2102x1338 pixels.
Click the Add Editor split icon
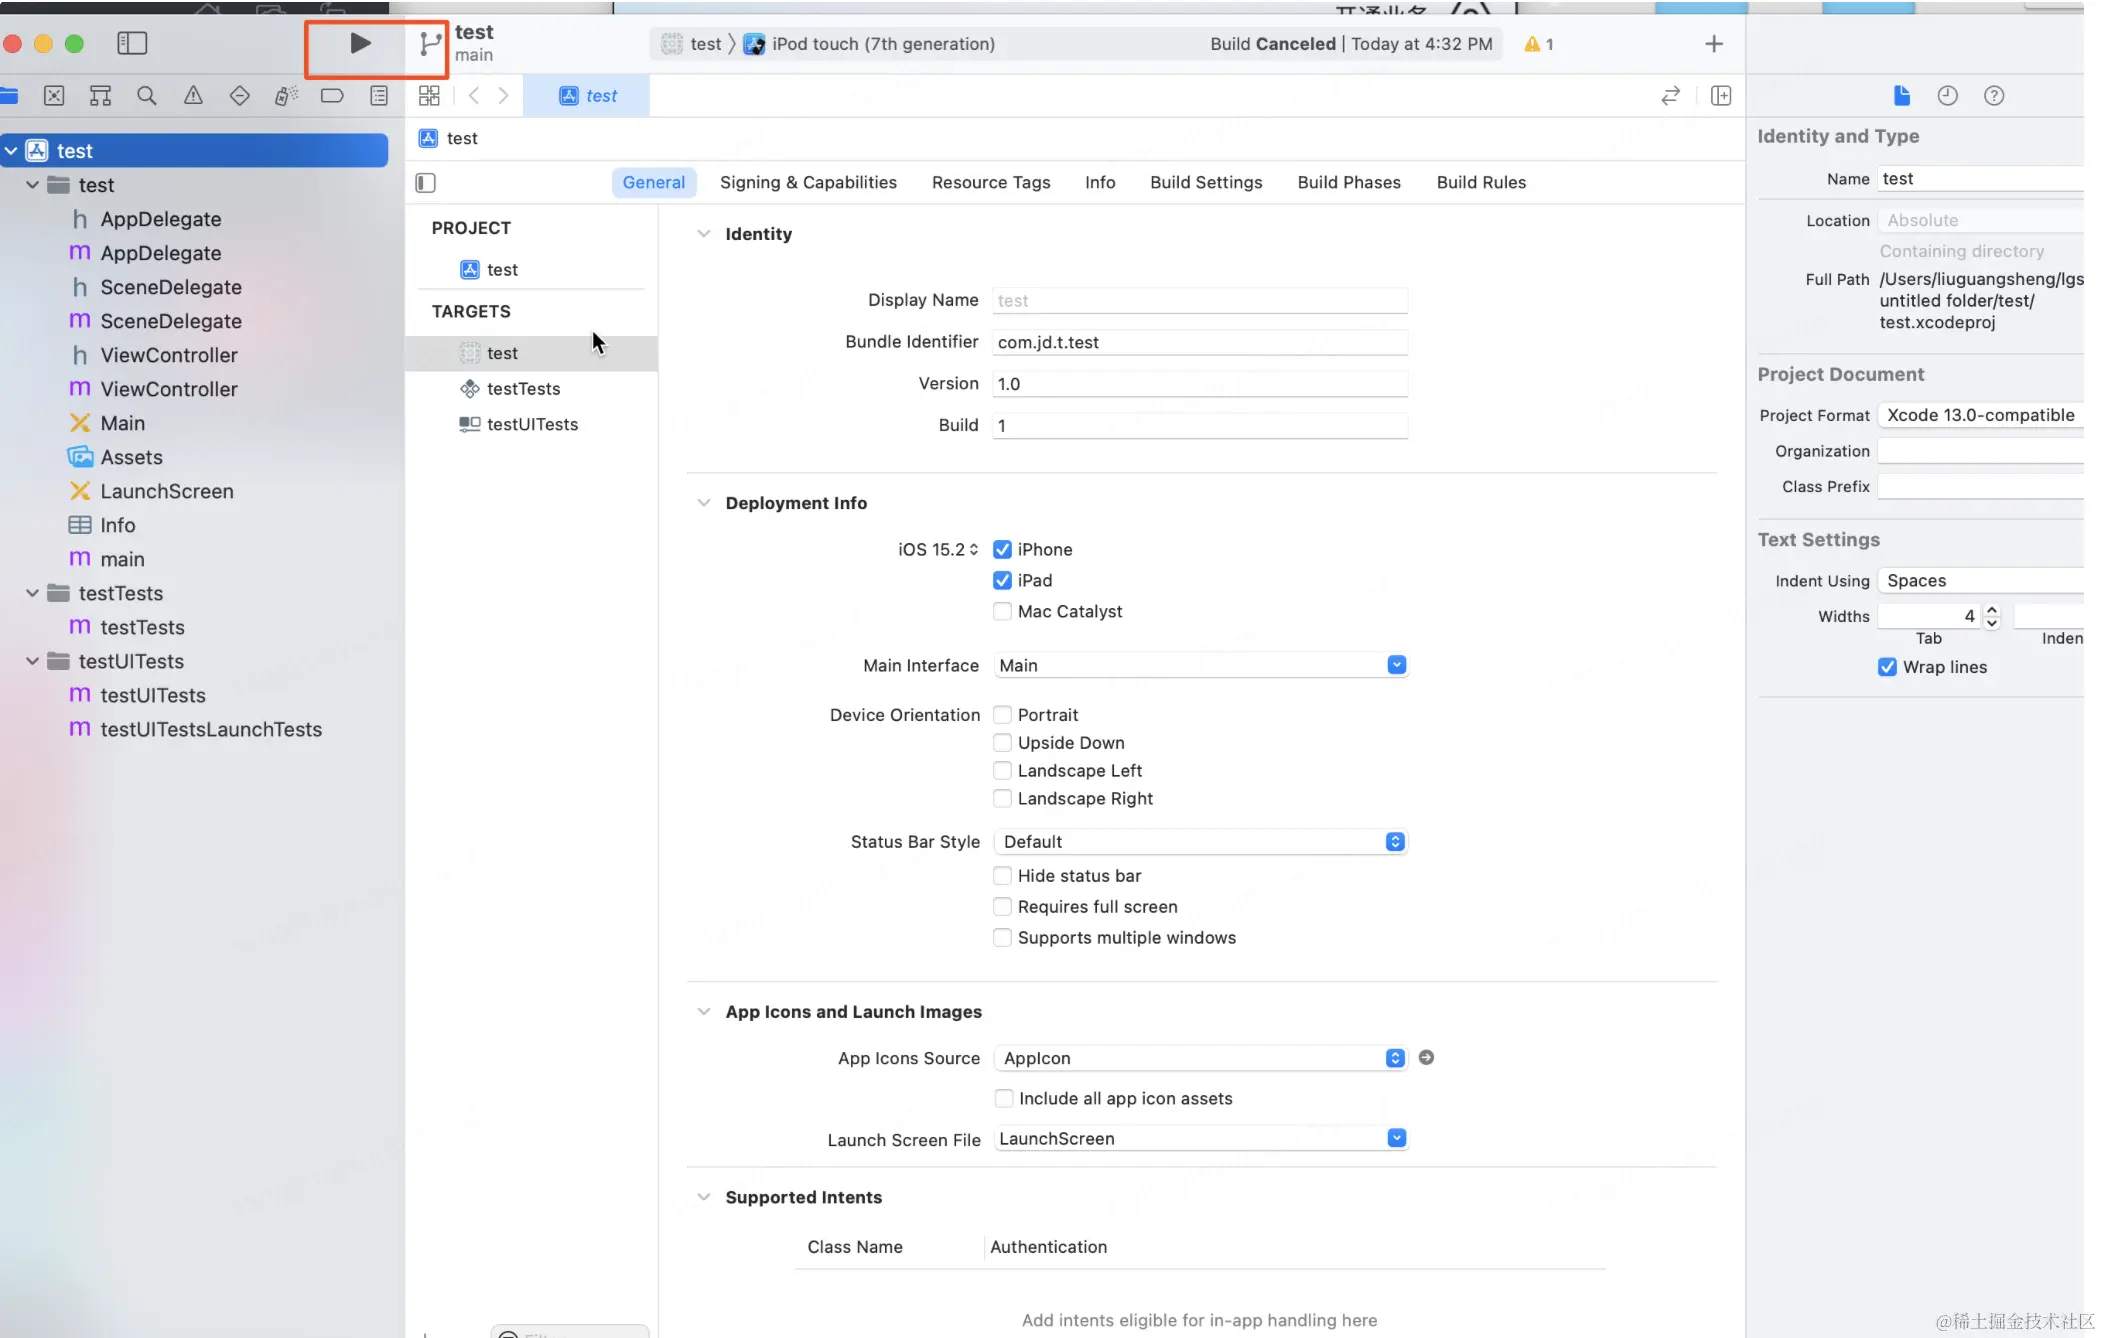tap(1721, 96)
